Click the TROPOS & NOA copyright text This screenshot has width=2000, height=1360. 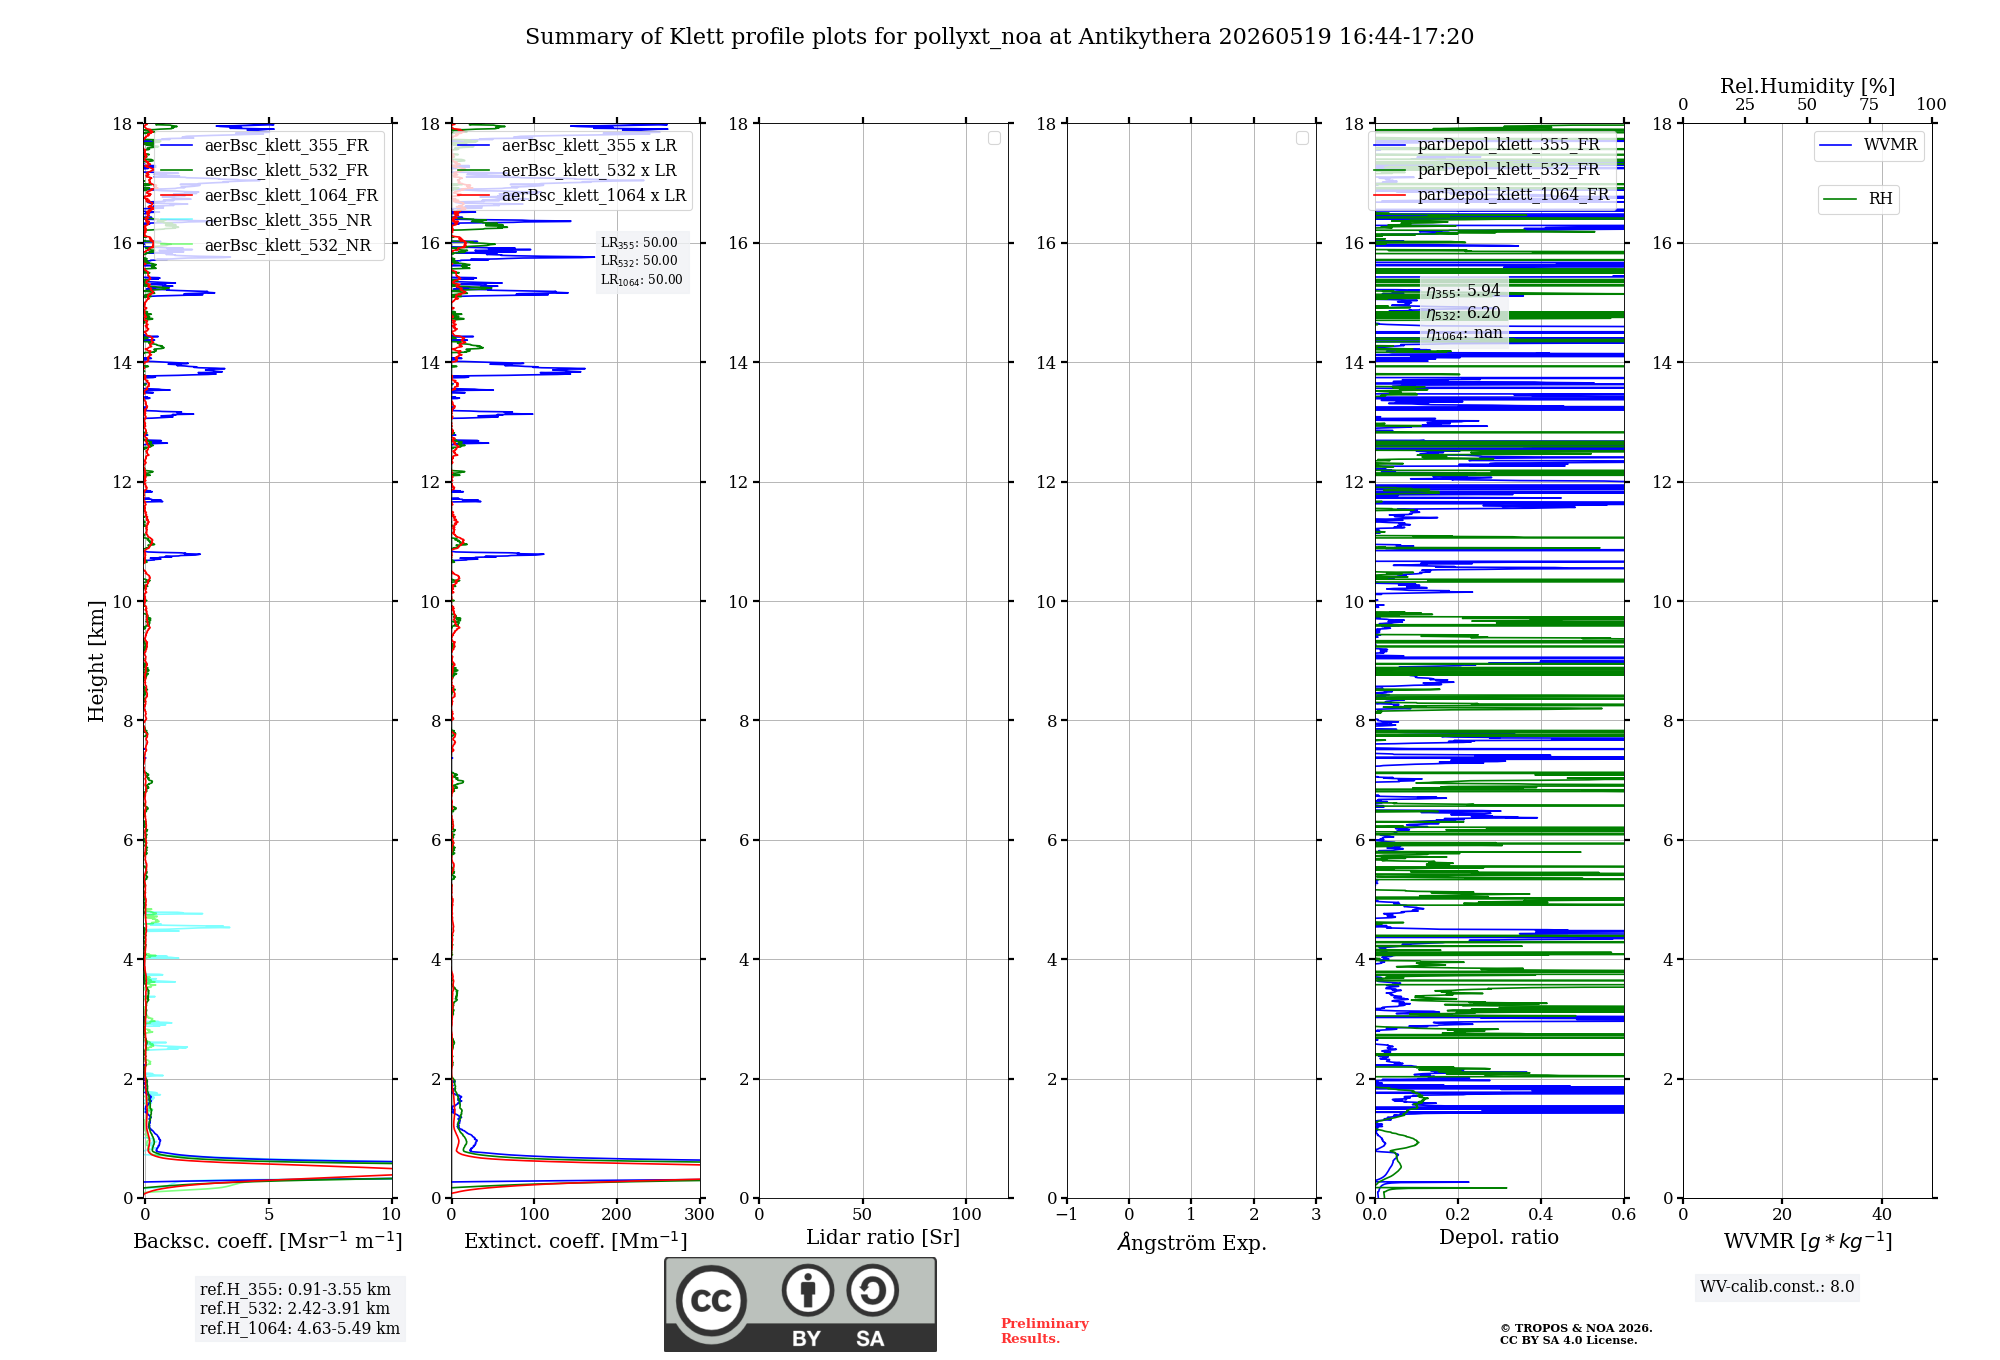tap(1575, 1334)
